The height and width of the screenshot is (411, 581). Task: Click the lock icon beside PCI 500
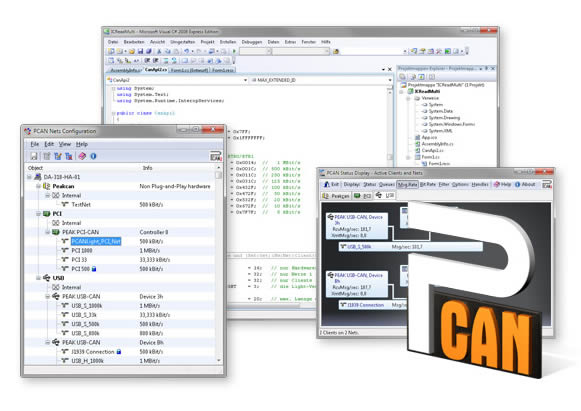pyautogui.click(x=94, y=269)
